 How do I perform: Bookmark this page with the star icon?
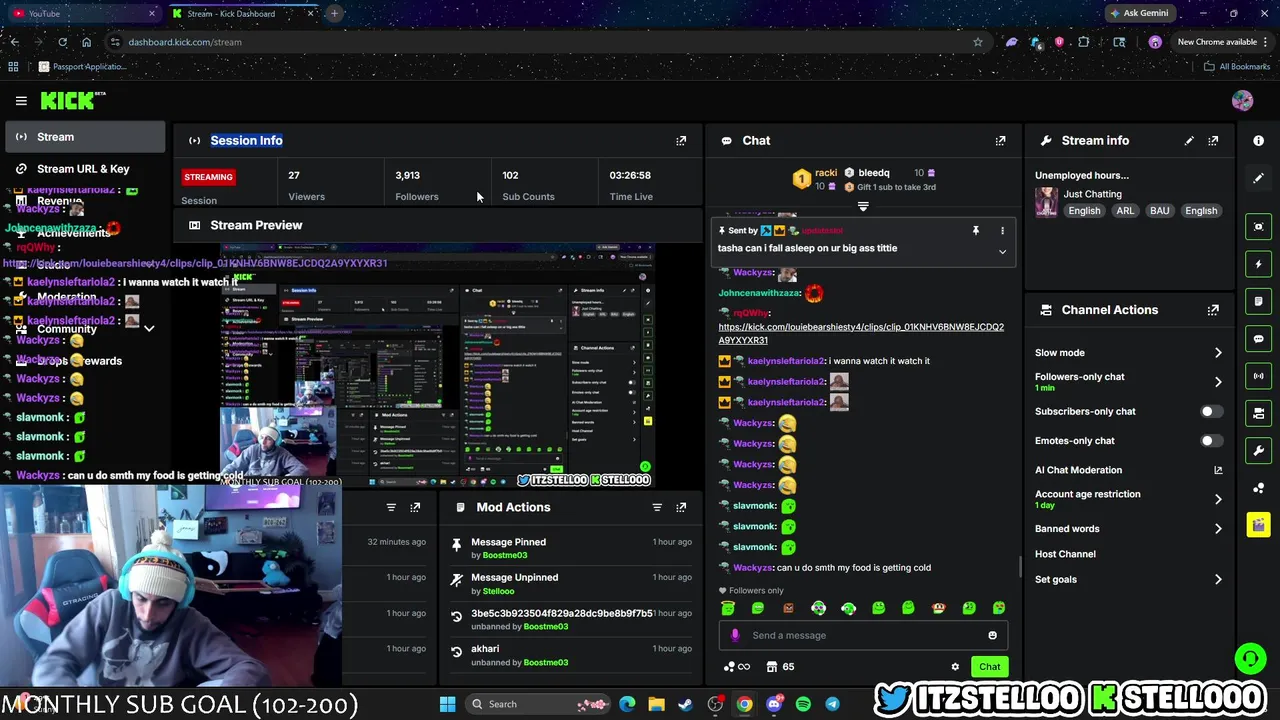pyautogui.click(x=977, y=42)
